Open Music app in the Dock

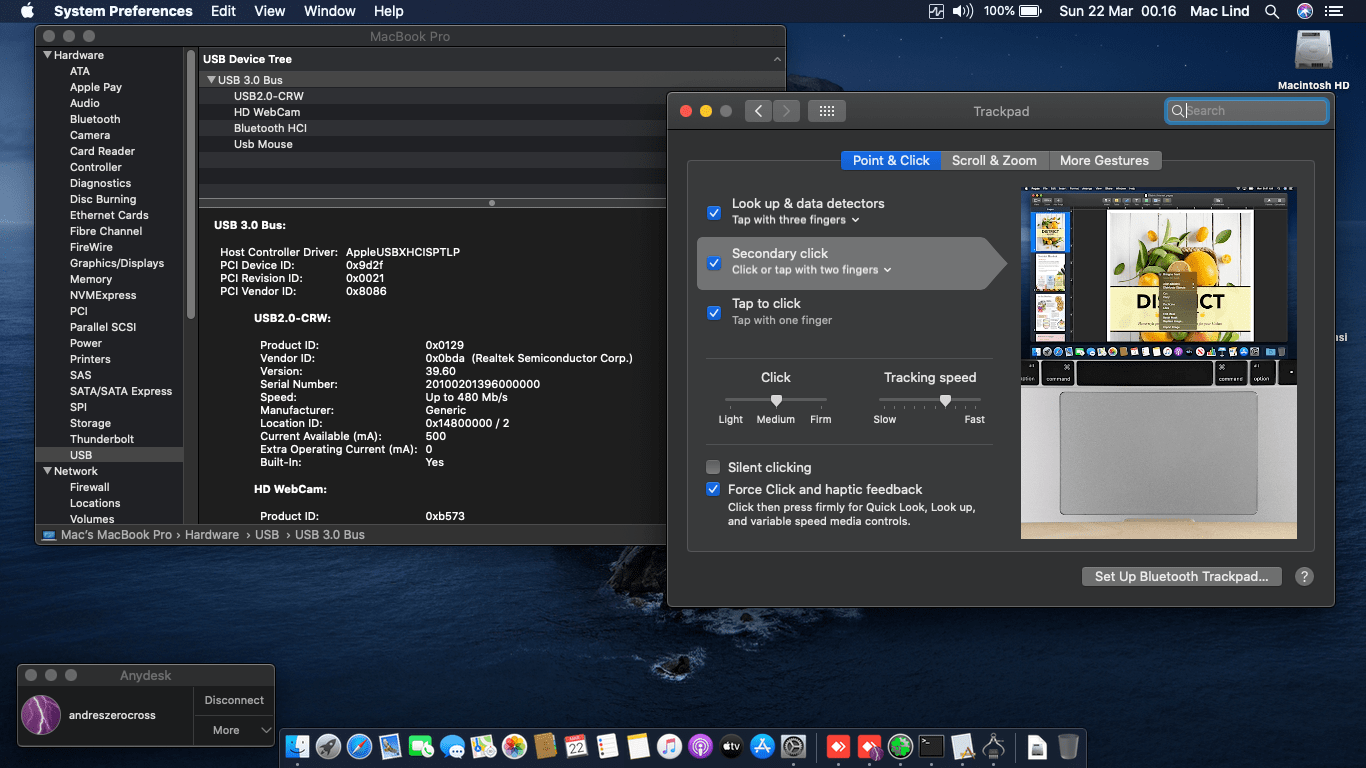coord(669,746)
